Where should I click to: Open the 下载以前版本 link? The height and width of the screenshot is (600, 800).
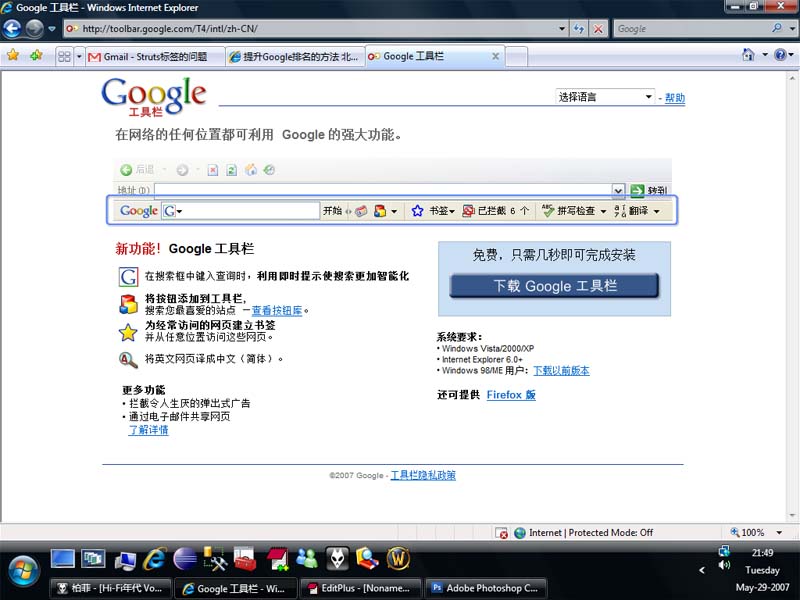pyautogui.click(x=561, y=370)
